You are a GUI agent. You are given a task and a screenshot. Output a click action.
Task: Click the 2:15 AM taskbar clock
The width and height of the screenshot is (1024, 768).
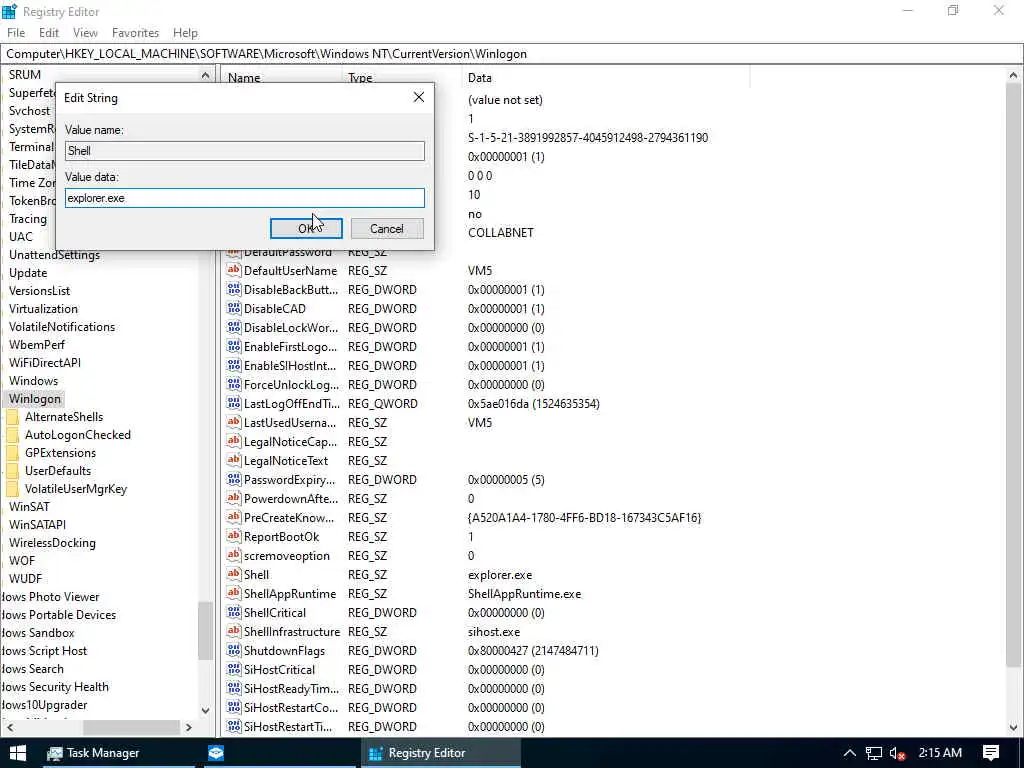tap(940, 753)
